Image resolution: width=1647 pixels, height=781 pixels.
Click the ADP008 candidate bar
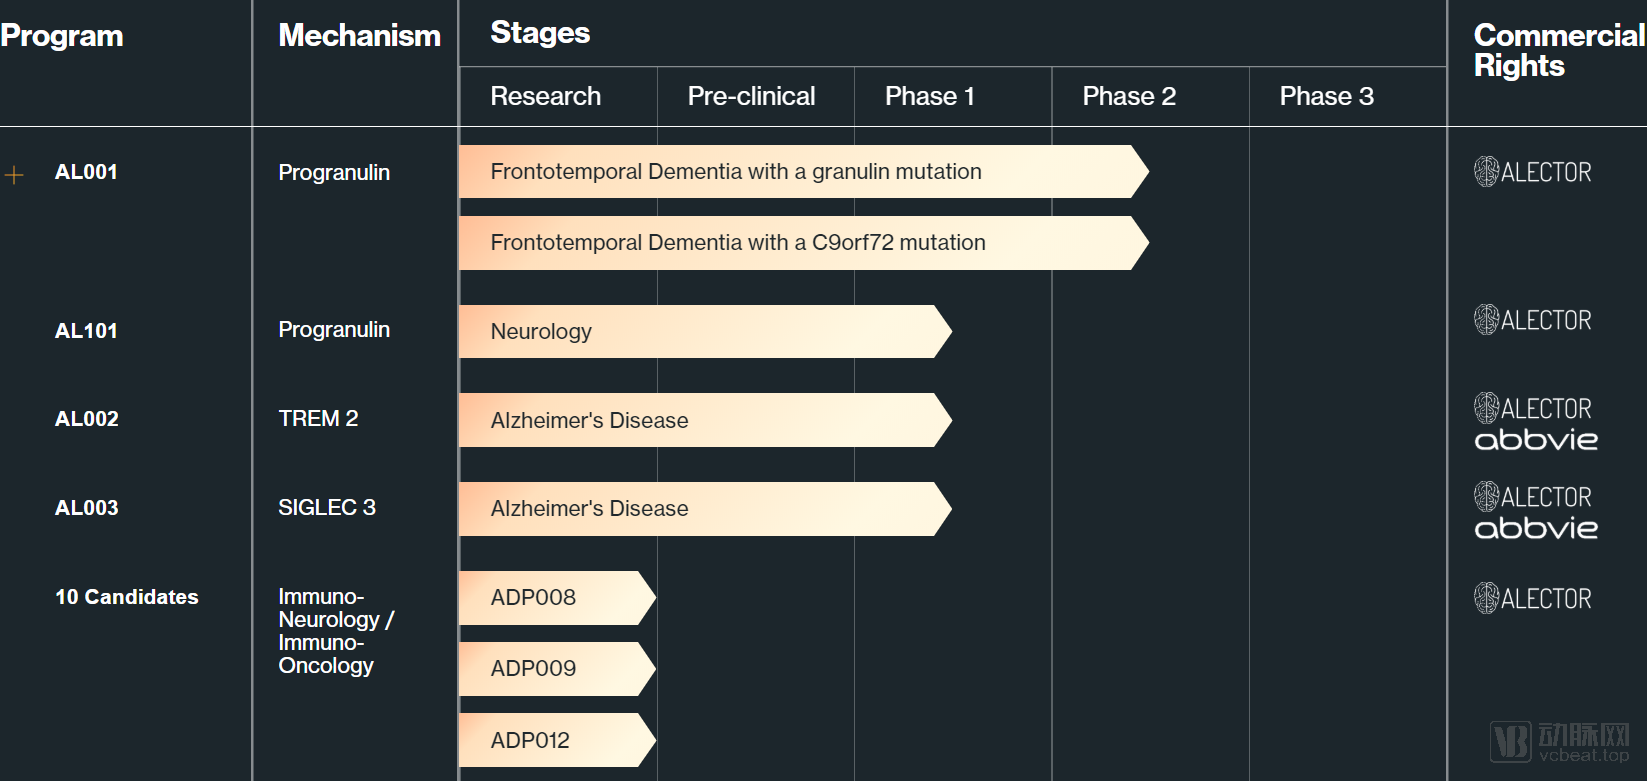pyautogui.click(x=557, y=598)
